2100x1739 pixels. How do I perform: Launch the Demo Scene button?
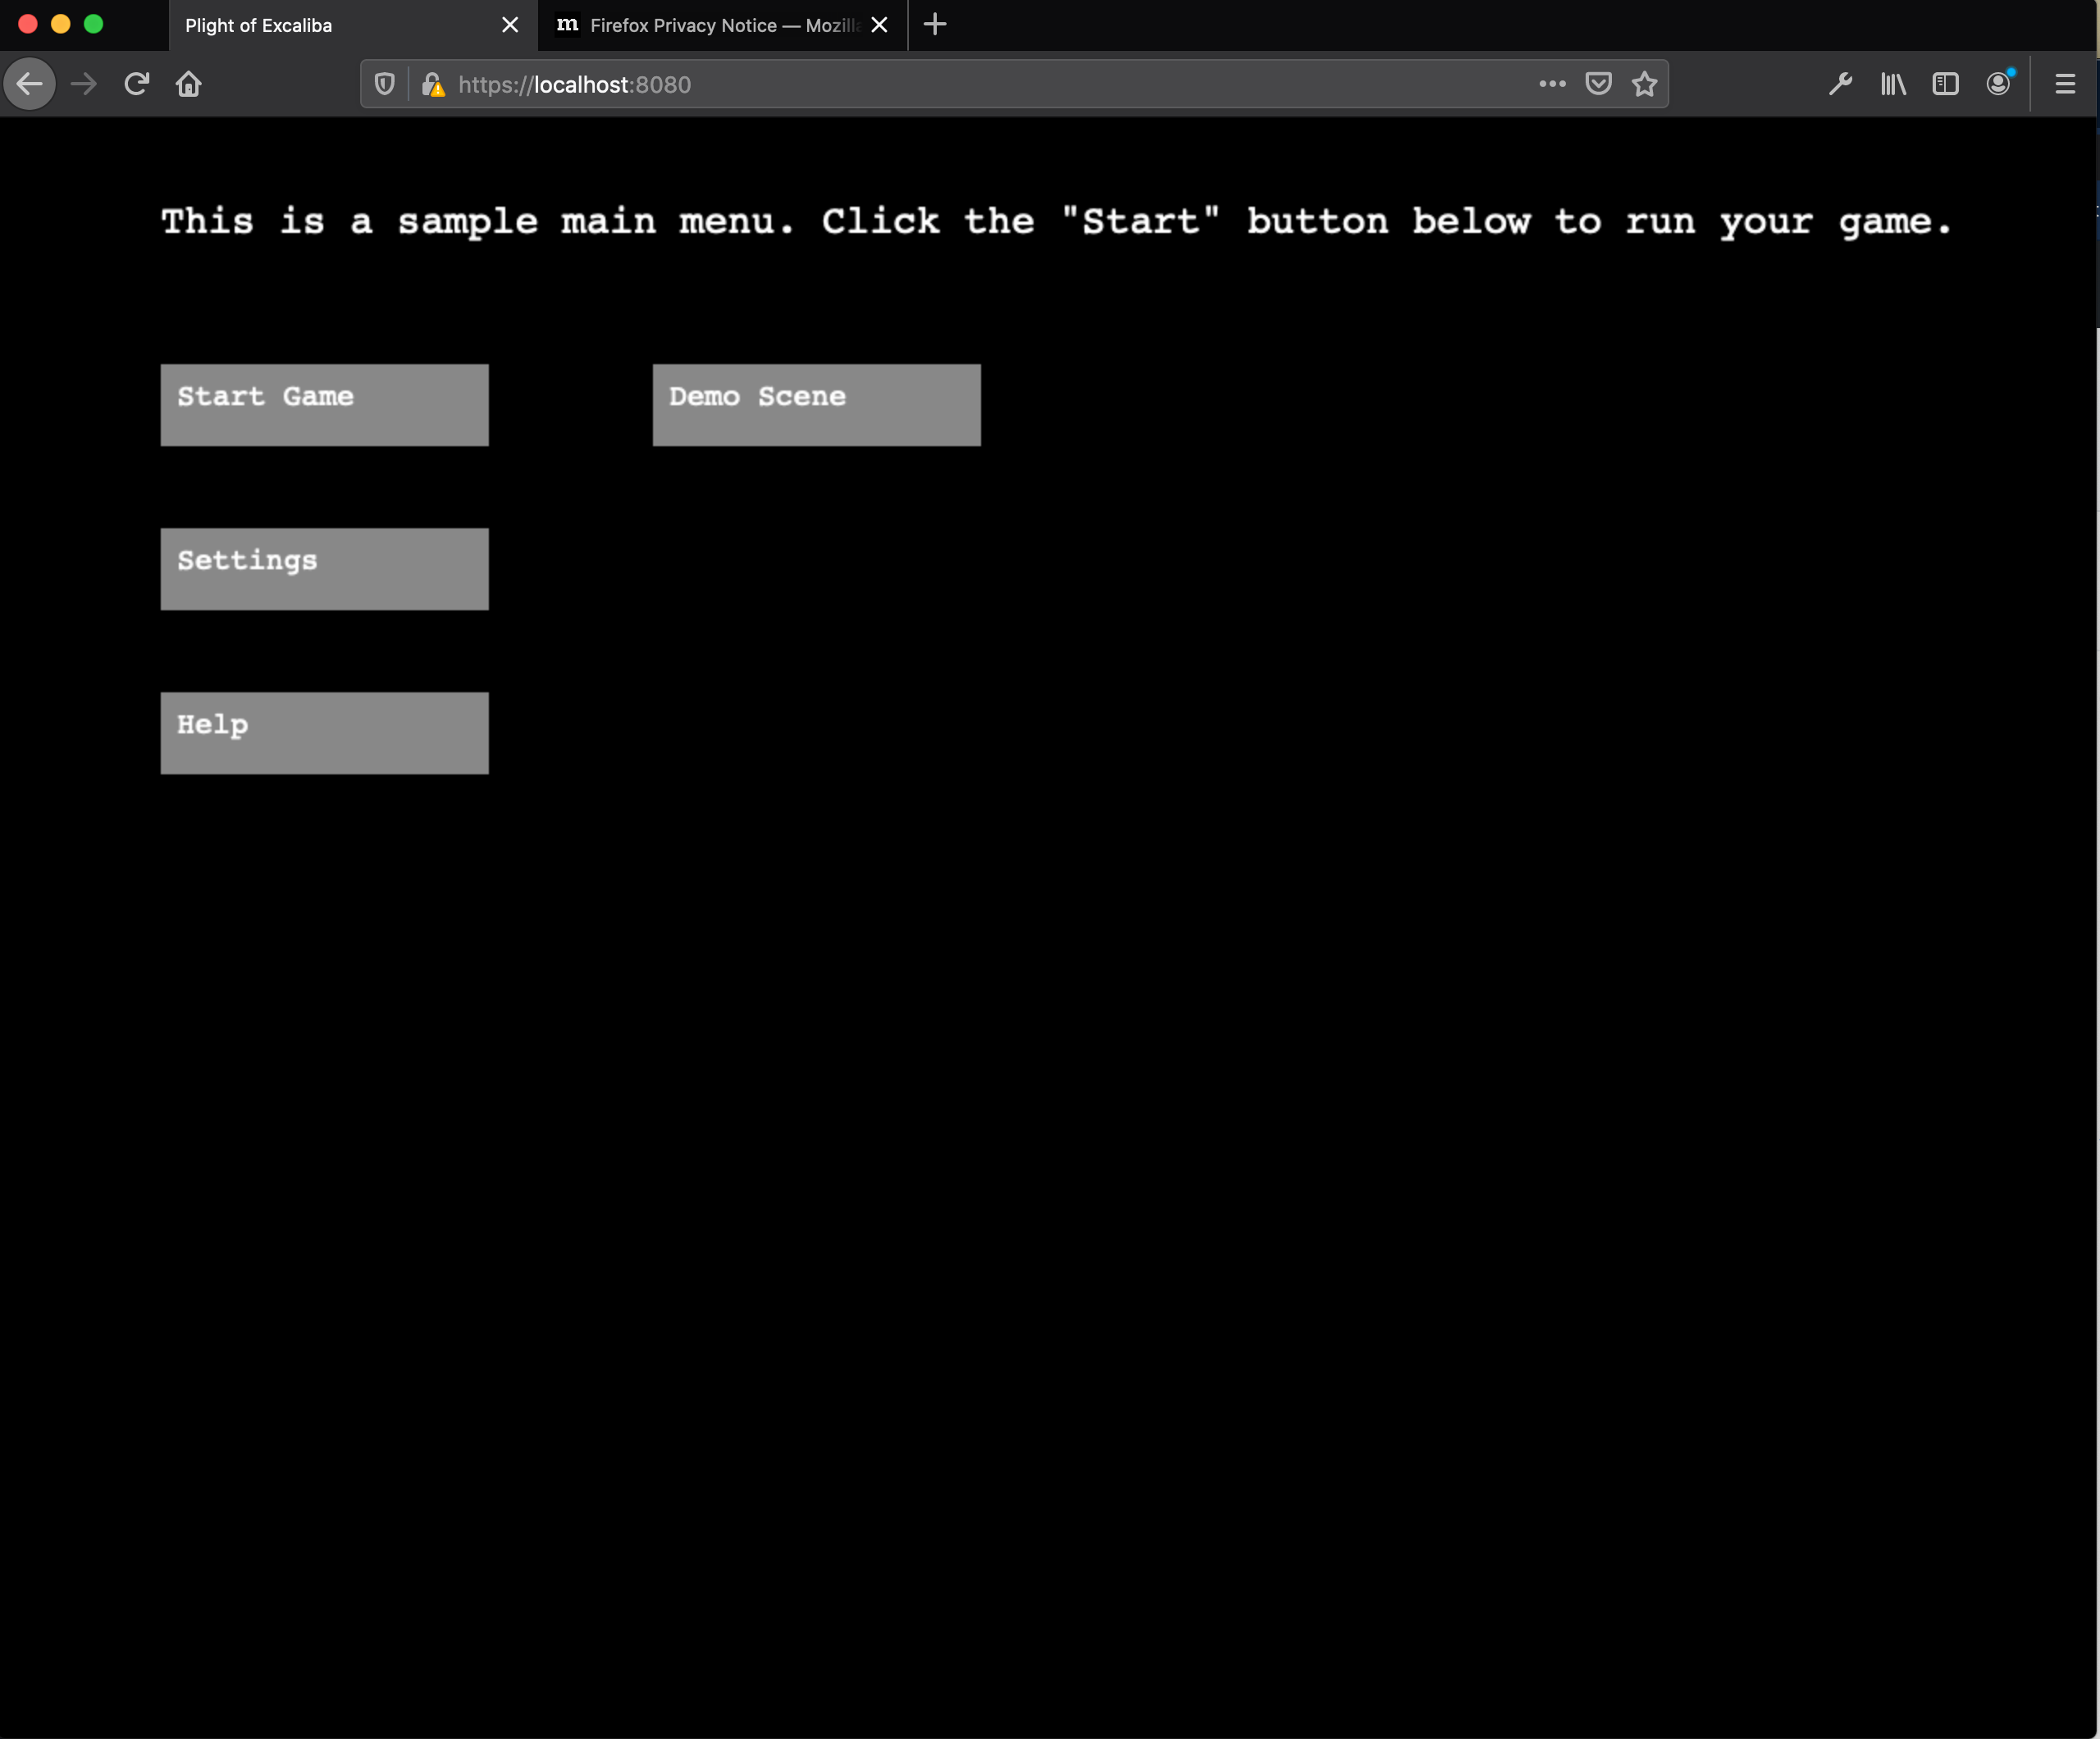(816, 404)
